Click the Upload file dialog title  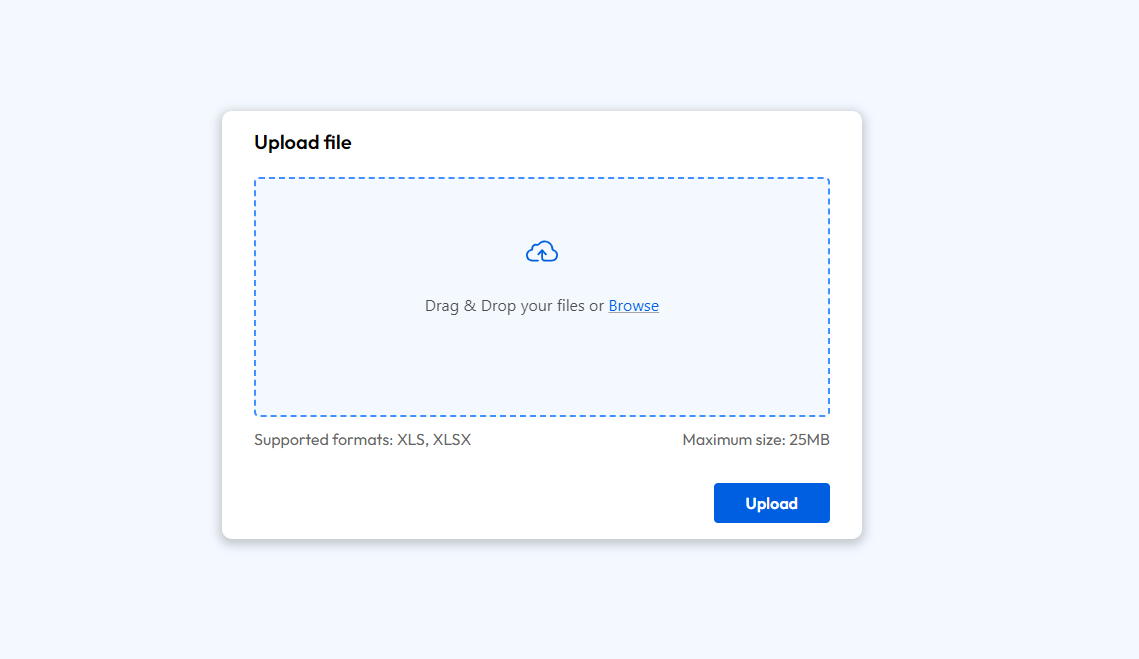click(x=303, y=142)
